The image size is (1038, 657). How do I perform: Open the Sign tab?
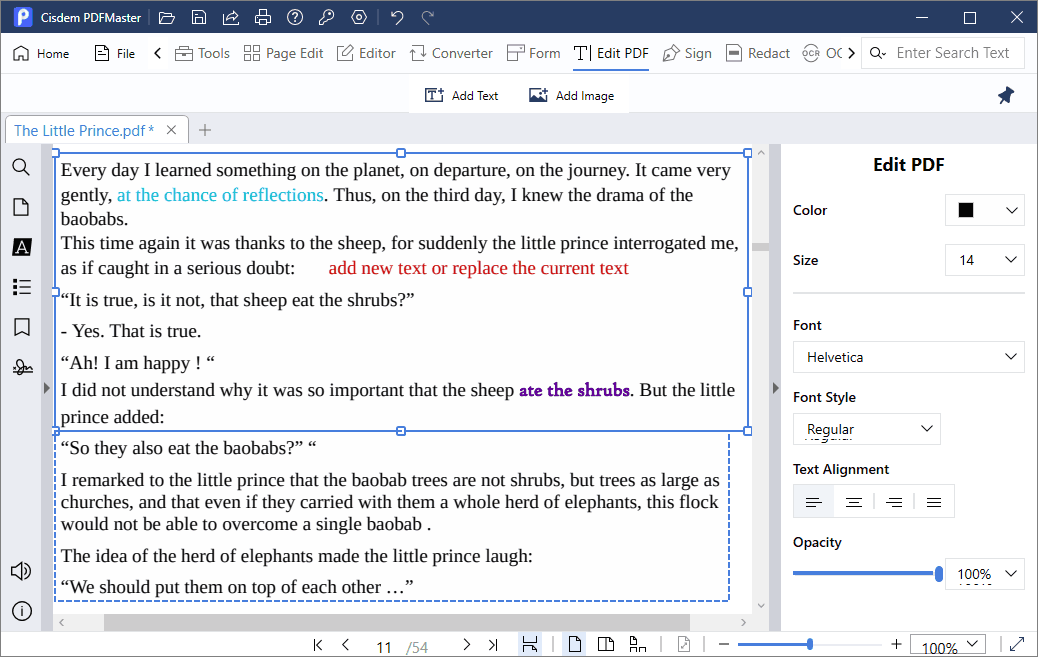click(x=687, y=53)
